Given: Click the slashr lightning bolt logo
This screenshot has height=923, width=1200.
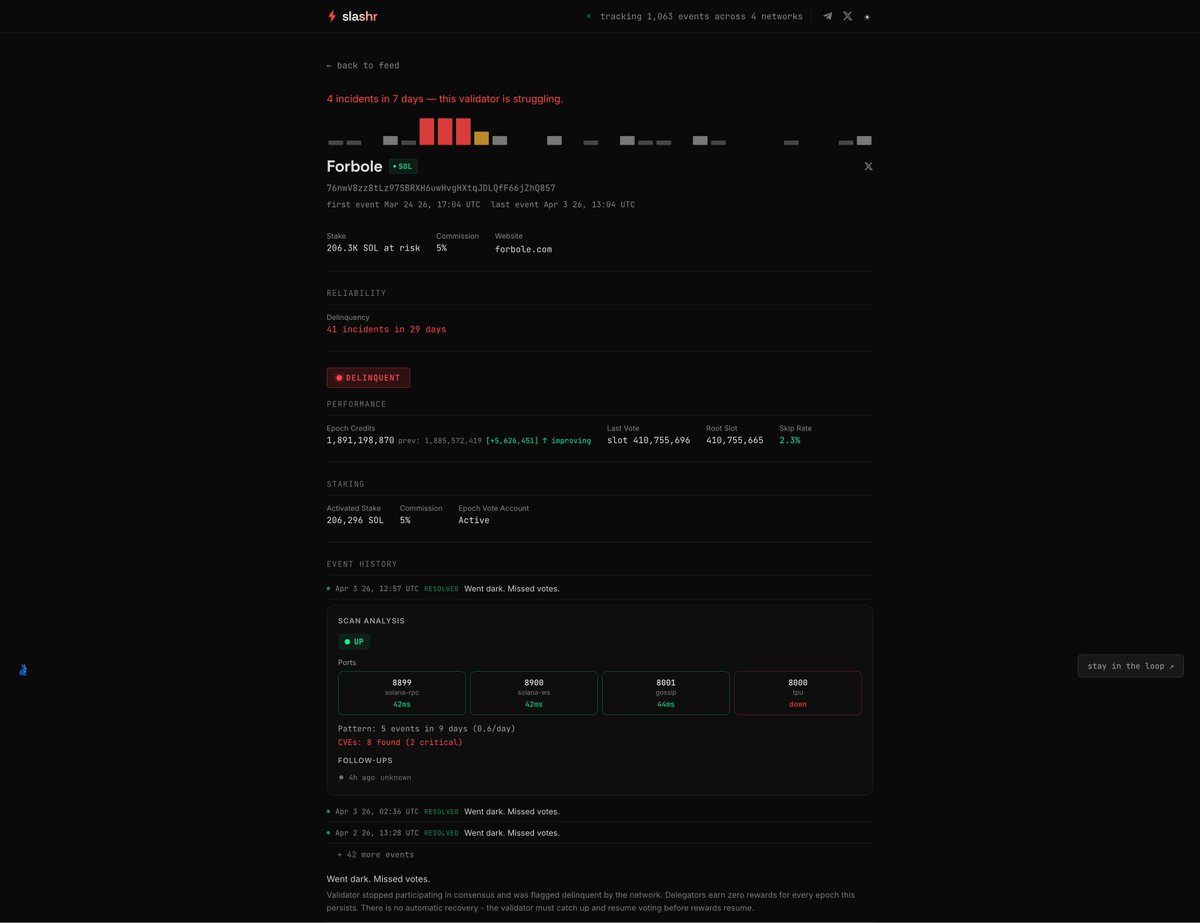Looking at the screenshot, I should 332,16.
